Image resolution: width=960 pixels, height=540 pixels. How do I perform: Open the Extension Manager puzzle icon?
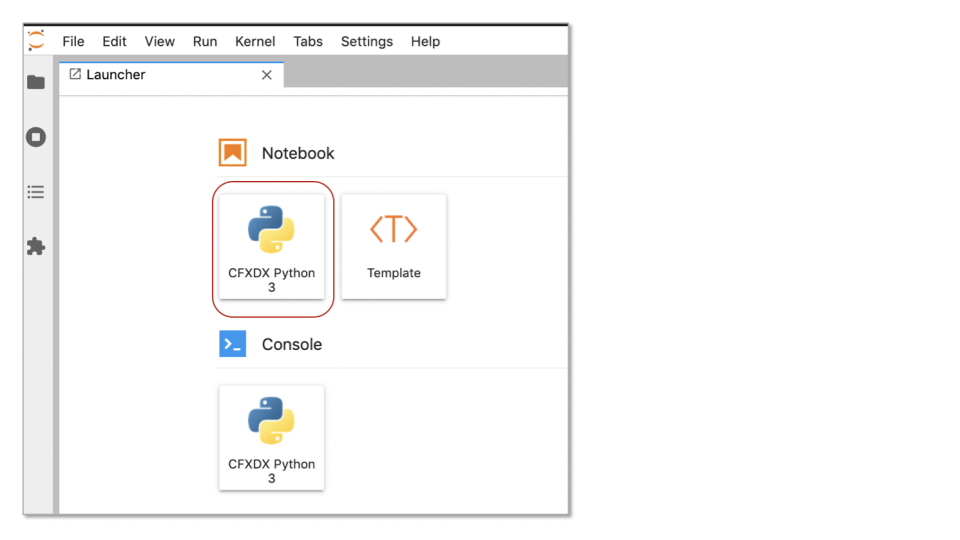click(x=36, y=247)
